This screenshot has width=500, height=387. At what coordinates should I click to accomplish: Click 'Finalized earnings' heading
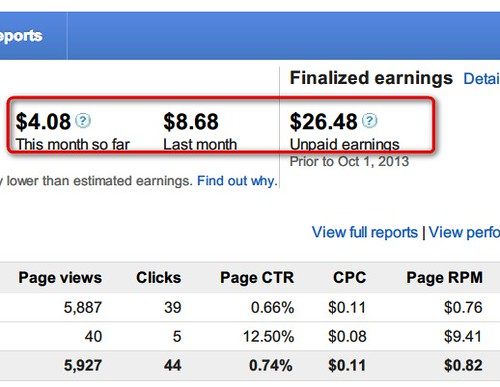click(371, 78)
